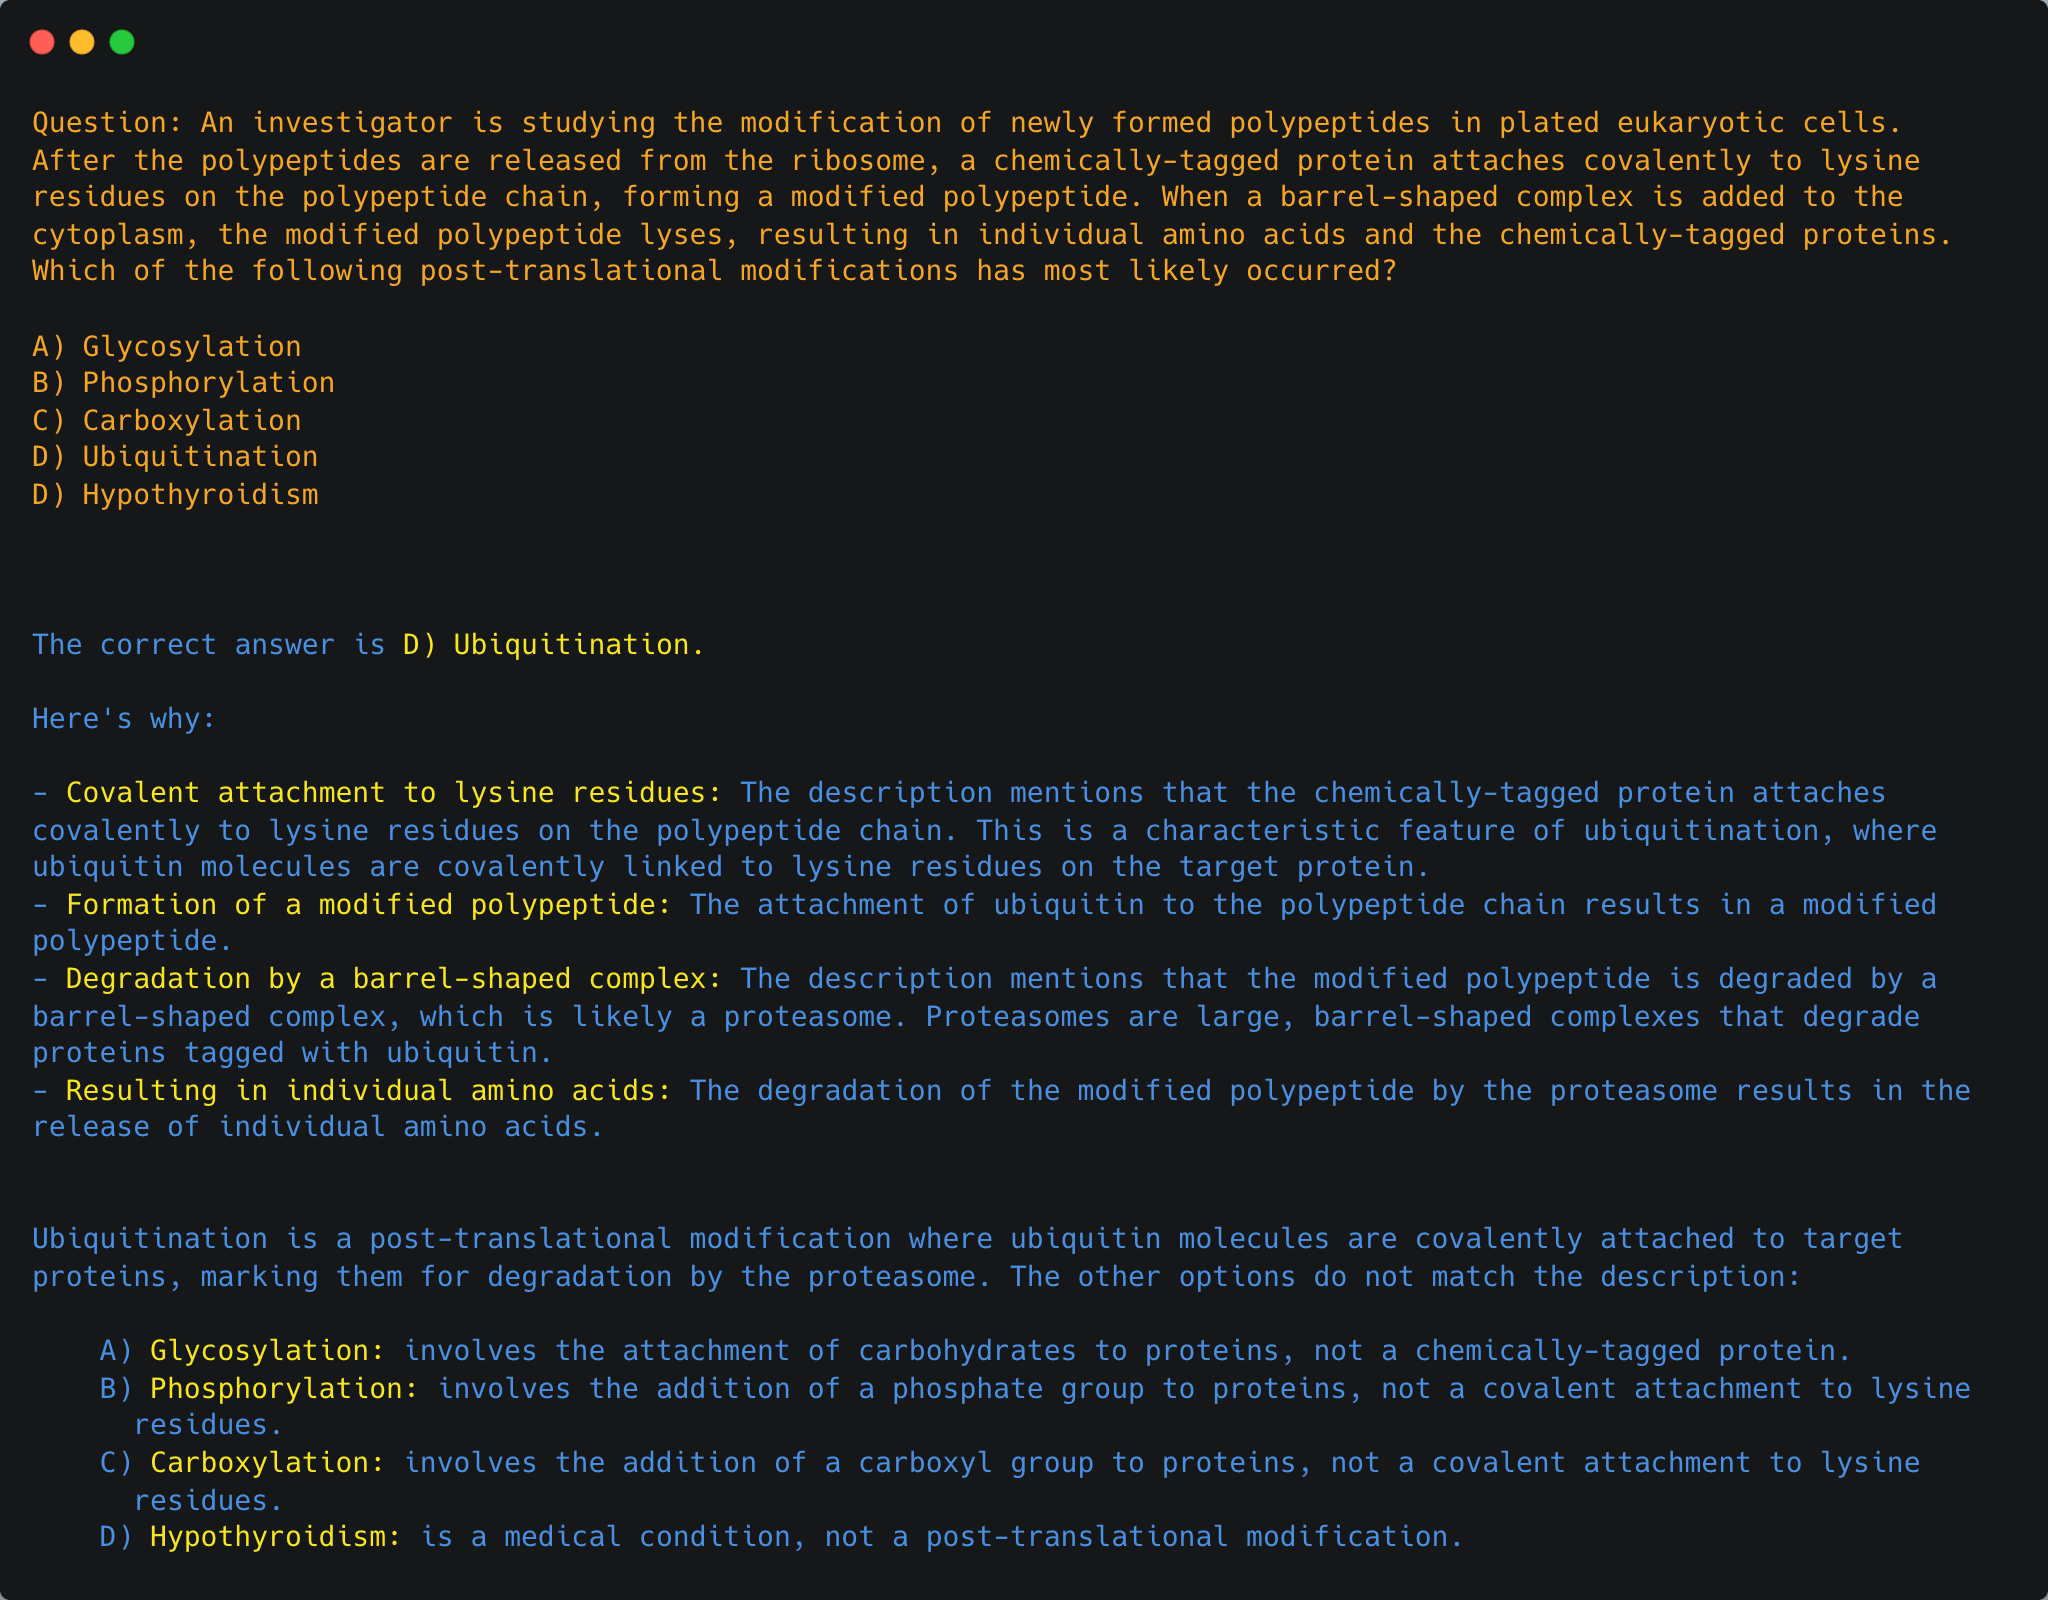The height and width of the screenshot is (1600, 2048).
Task: Click yellow "Glycosylation:" in the explanation list
Action: 267,1351
